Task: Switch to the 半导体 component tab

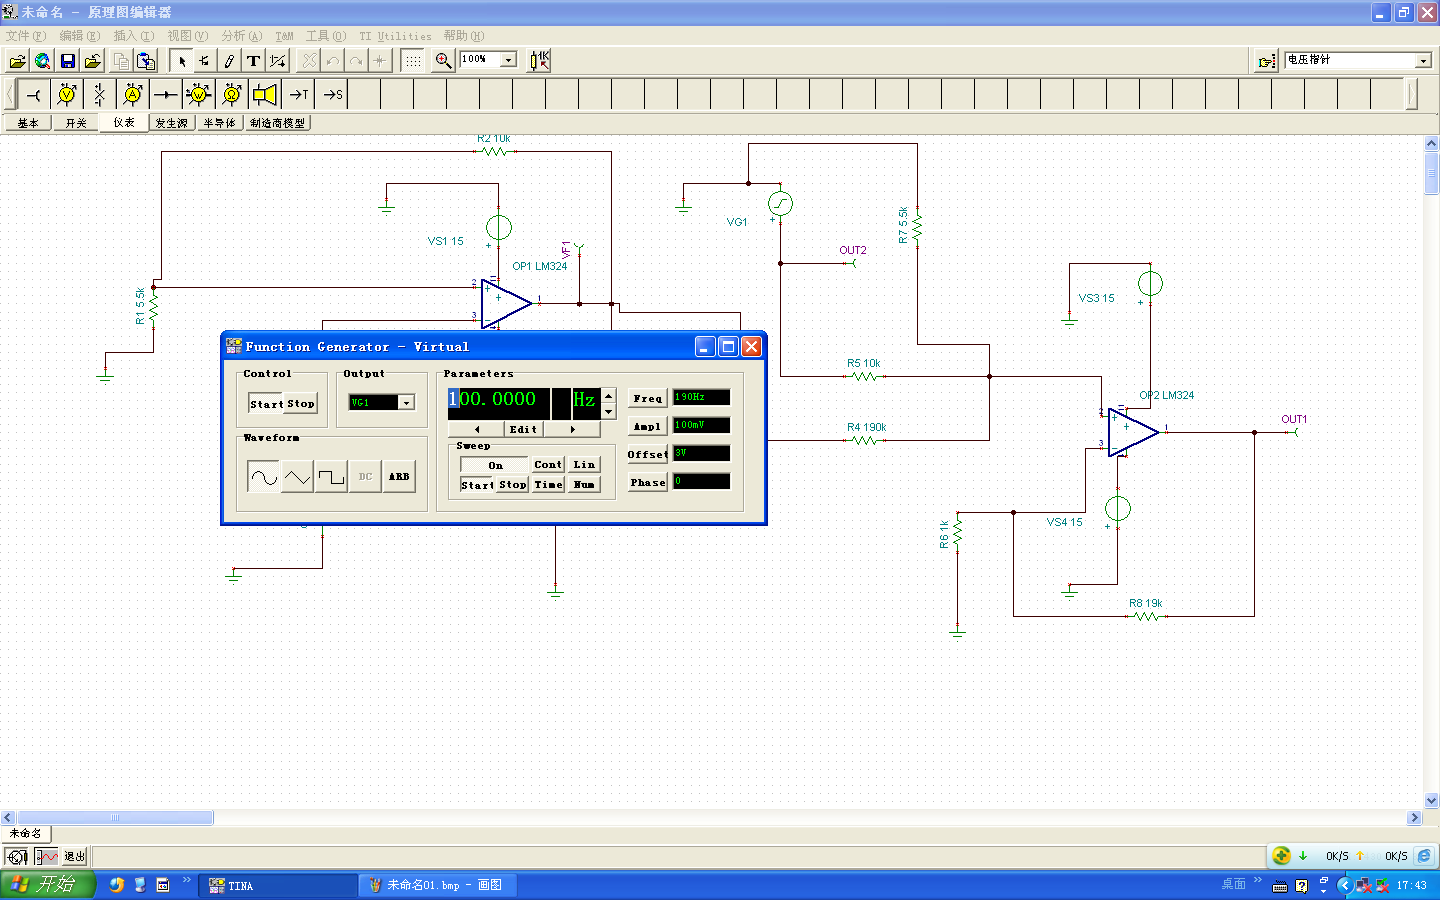Action: 219,123
